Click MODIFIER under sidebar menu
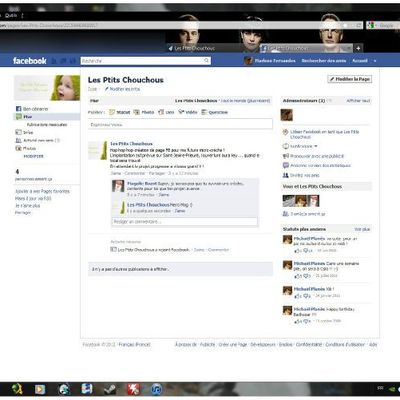Image resolution: width=400 pixels, height=400 pixels. point(33,156)
